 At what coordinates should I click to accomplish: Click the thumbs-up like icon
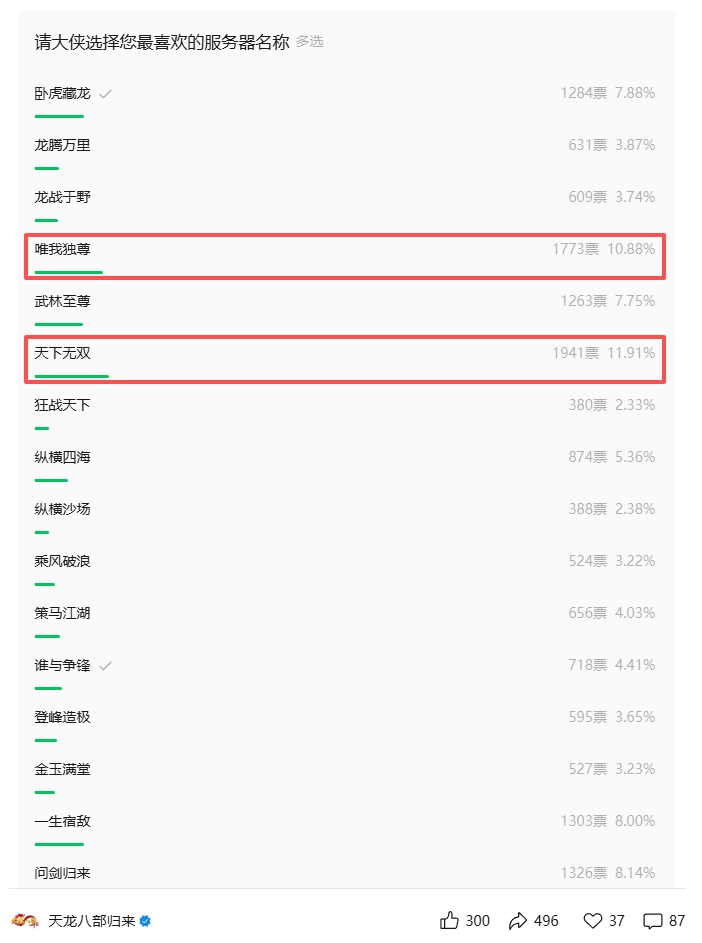pyautogui.click(x=447, y=921)
